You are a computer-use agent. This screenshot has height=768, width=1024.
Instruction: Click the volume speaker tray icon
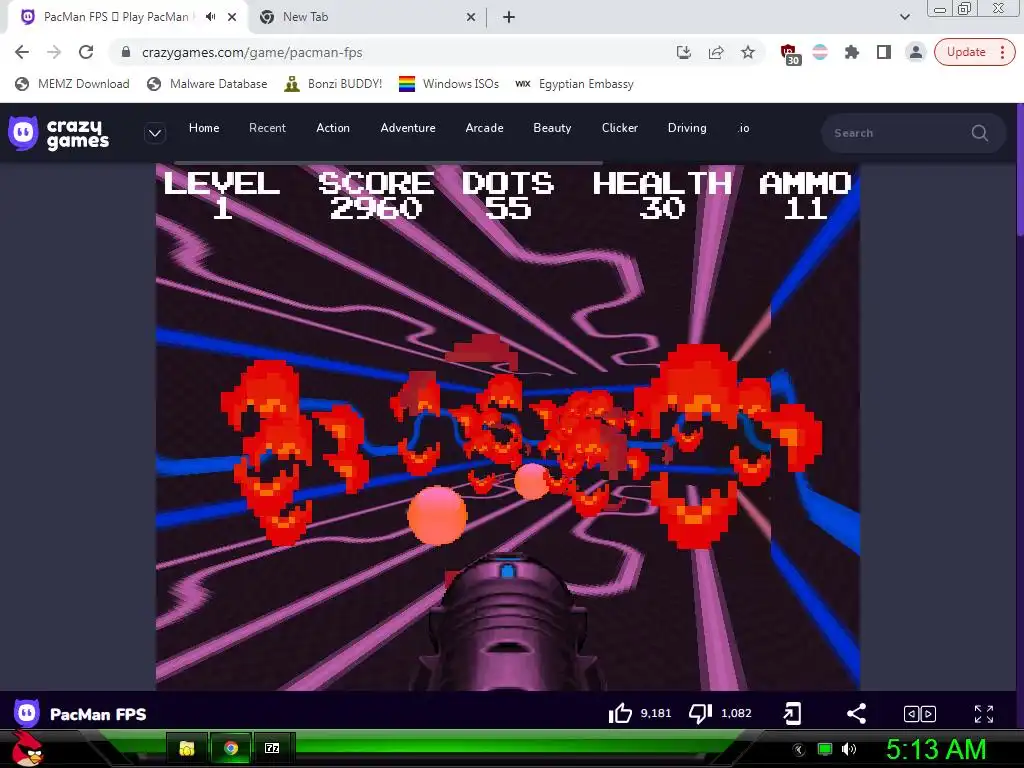click(x=849, y=749)
